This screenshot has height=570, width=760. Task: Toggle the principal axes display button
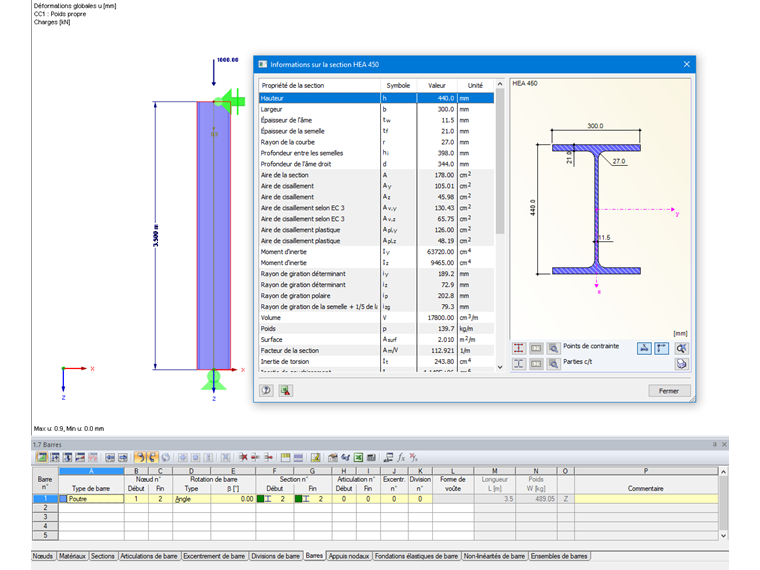click(x=661, y=348)
